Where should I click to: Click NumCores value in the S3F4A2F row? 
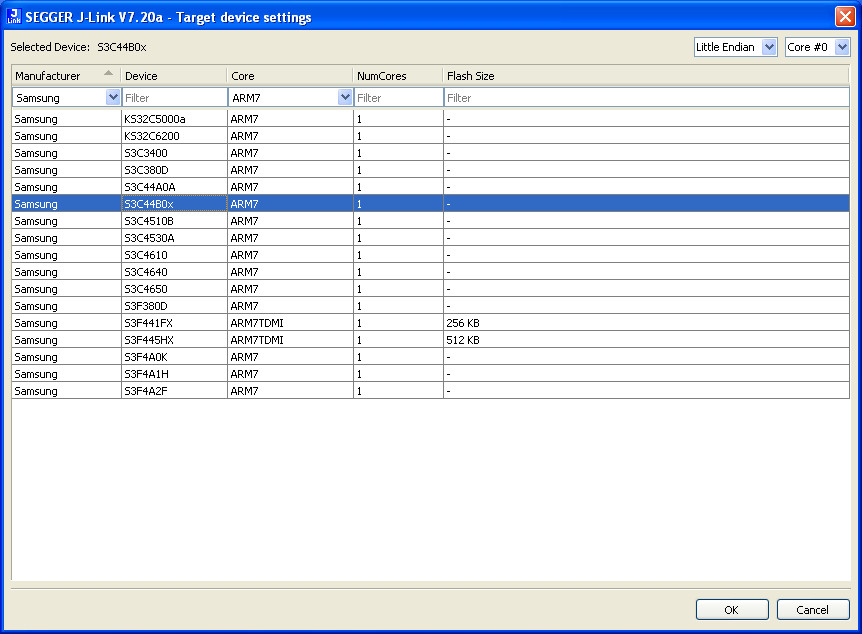point(399,392)
